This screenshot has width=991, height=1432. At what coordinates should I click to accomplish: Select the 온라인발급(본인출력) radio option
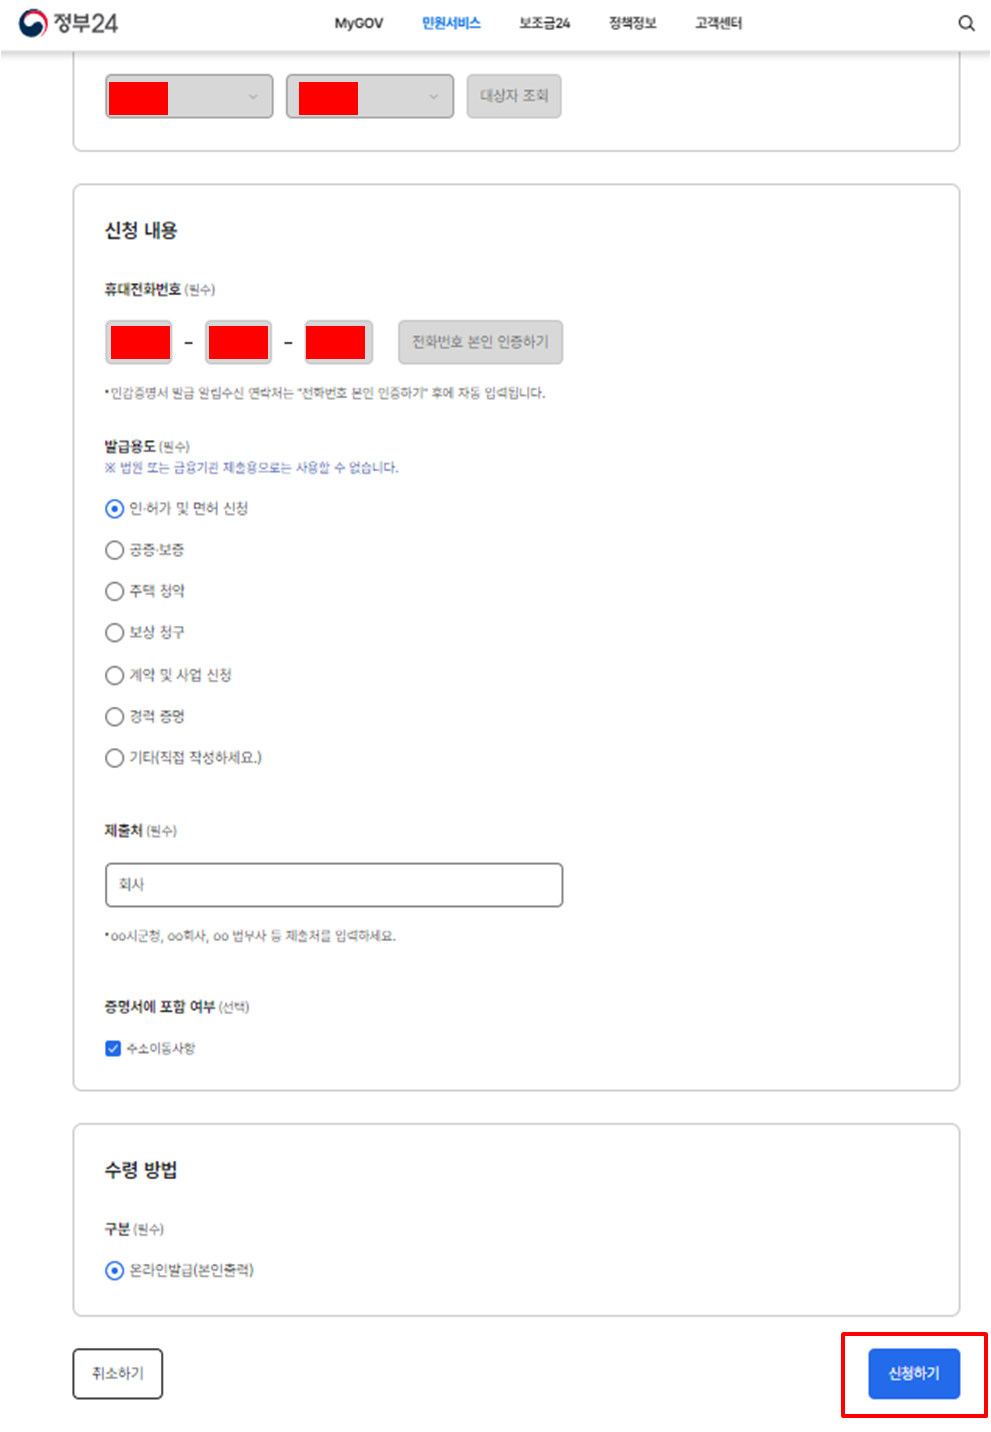point(112,1271)
